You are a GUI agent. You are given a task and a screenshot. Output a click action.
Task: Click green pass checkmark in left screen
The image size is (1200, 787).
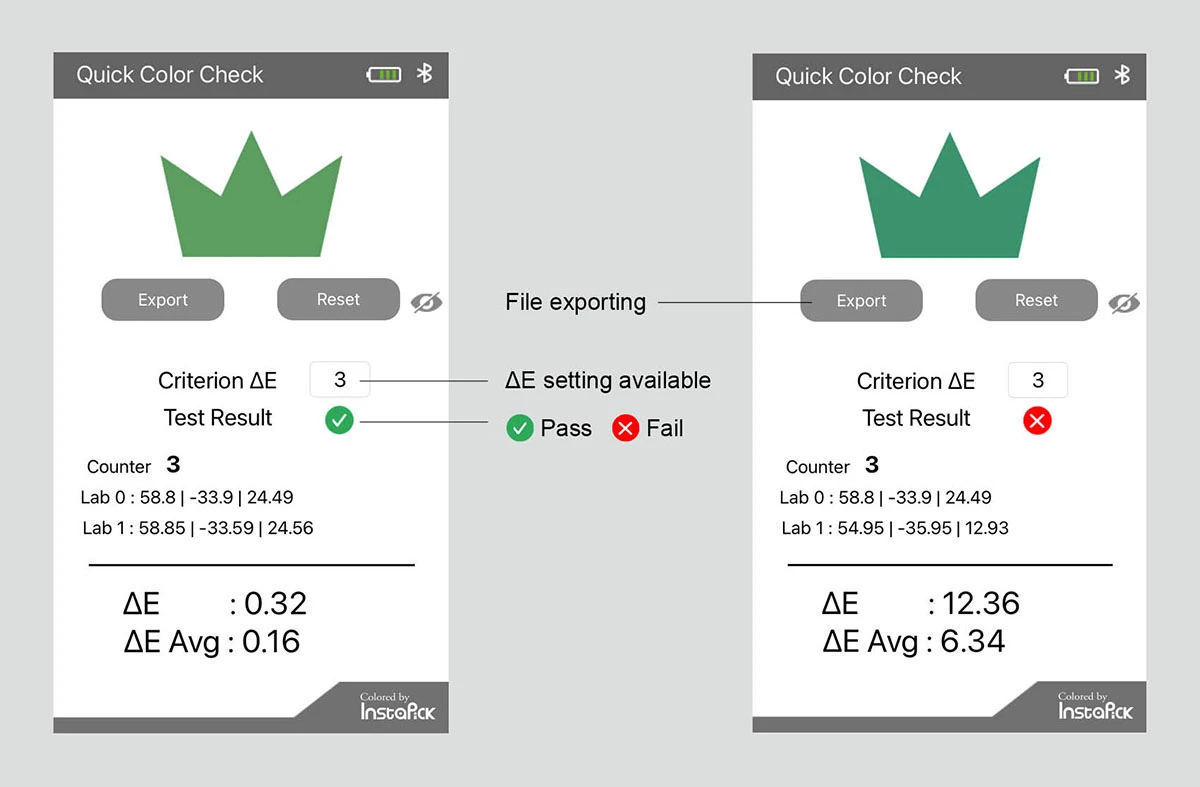pos(339,421)
